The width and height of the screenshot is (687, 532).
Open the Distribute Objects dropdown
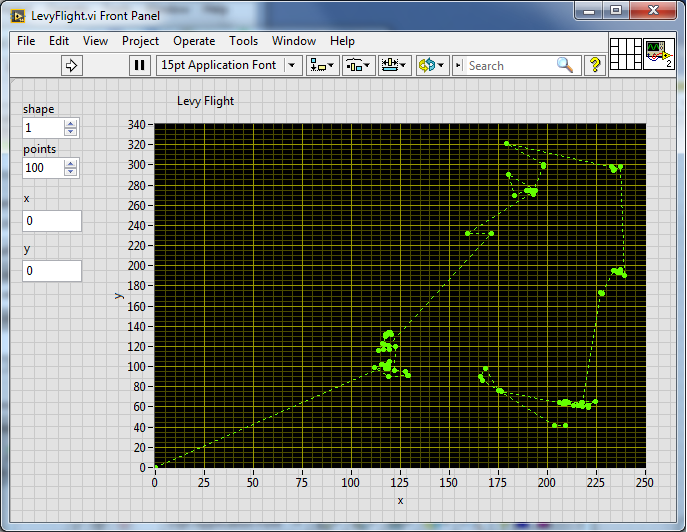(x=358, y=66)
